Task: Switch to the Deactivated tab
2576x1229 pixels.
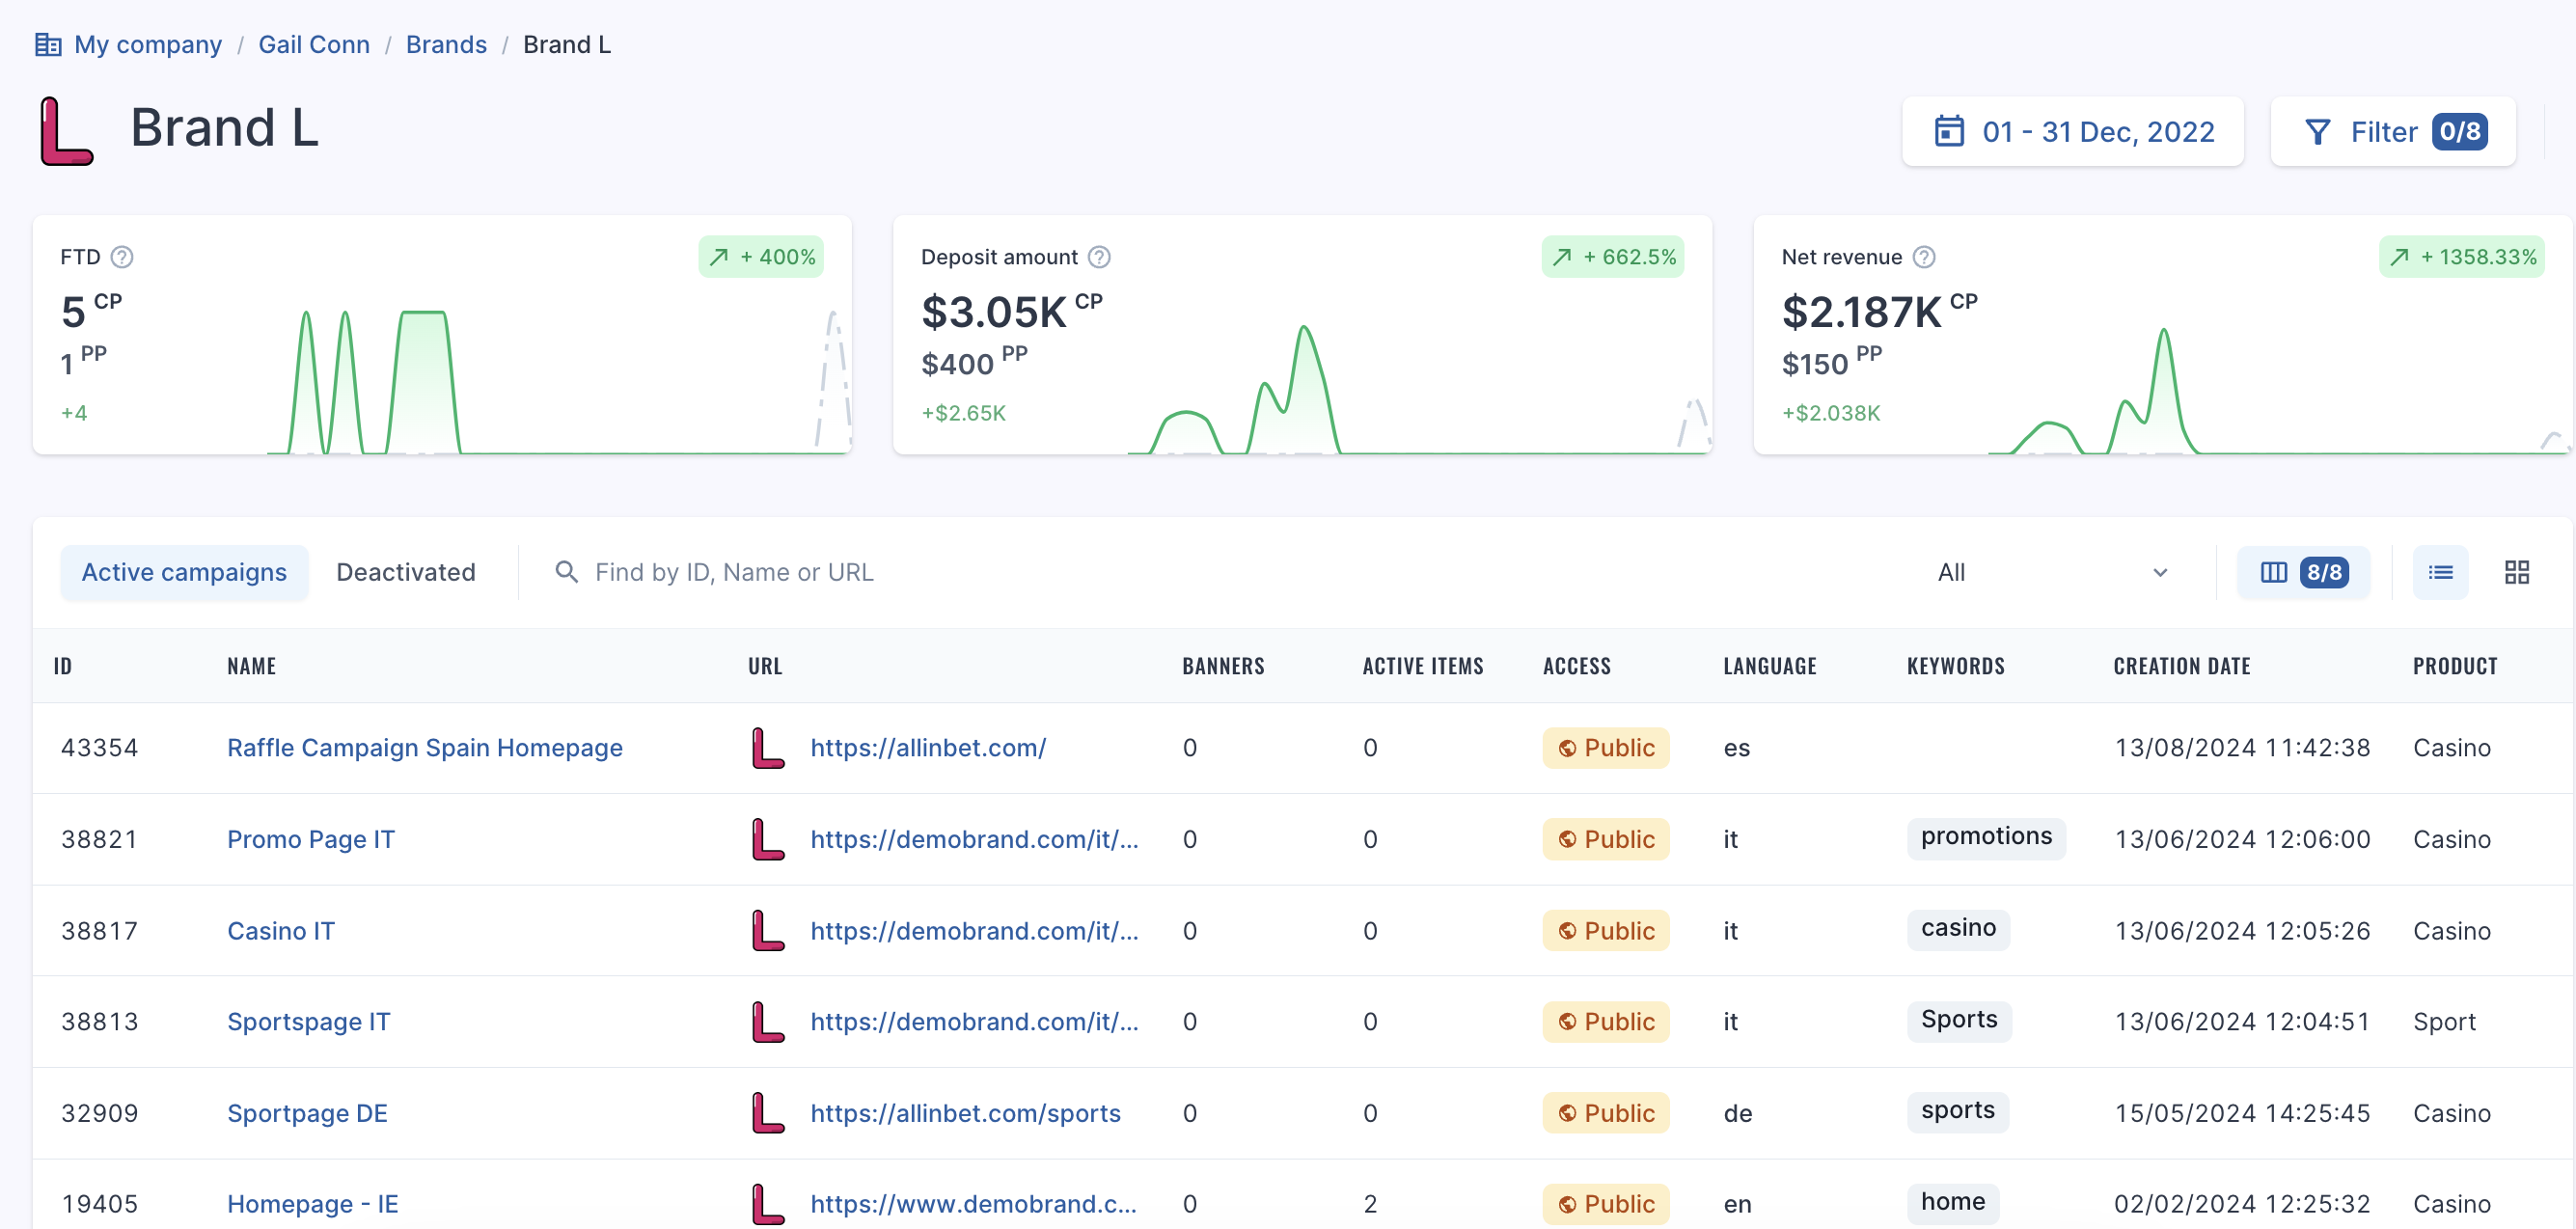Action: 405,572
